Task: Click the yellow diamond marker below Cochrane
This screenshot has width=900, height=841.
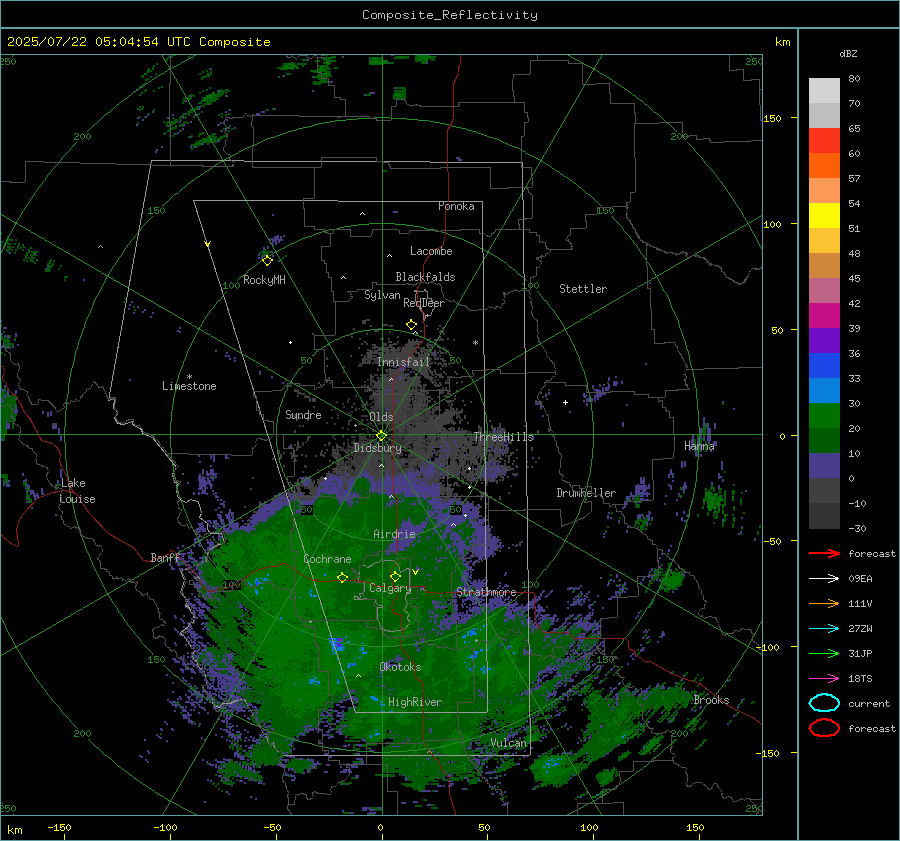Action: 342,578
